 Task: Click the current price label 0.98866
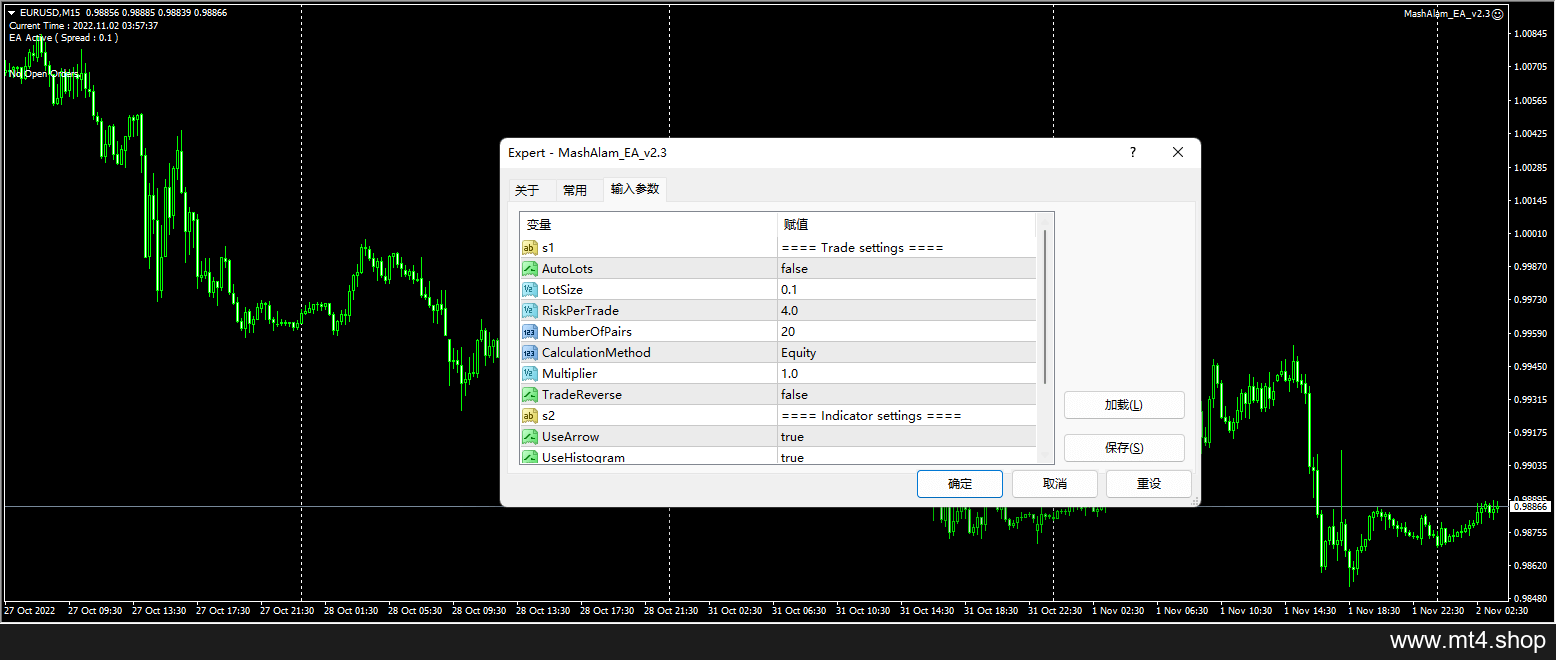click(x=1530, y=507)
